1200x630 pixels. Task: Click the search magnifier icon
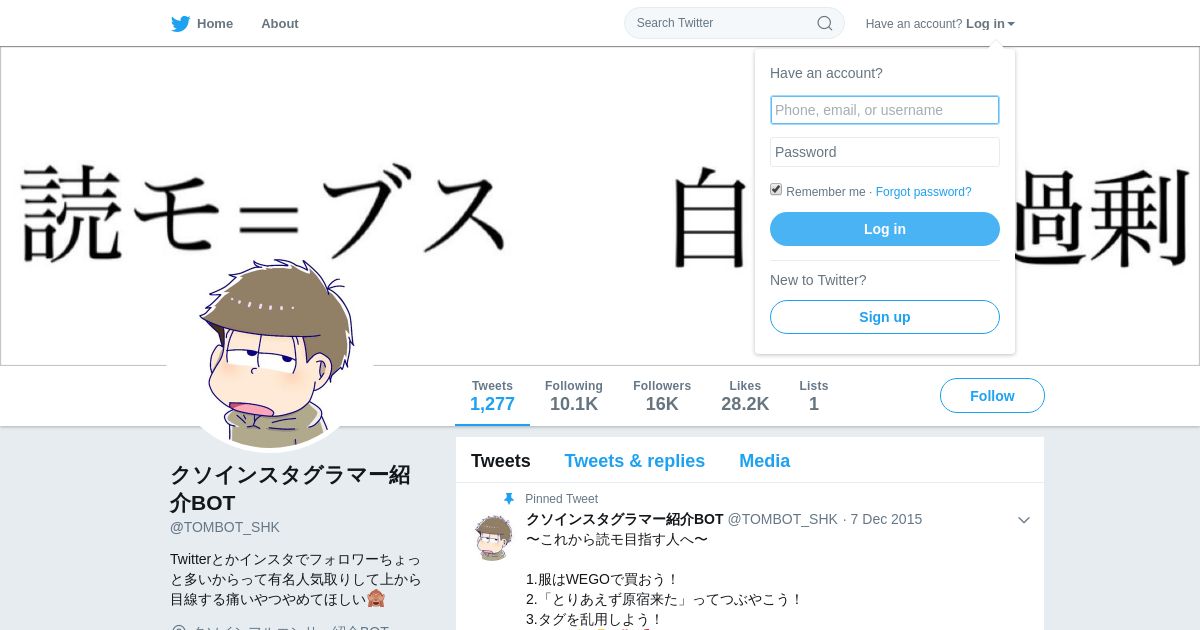(x=825, y=23)
